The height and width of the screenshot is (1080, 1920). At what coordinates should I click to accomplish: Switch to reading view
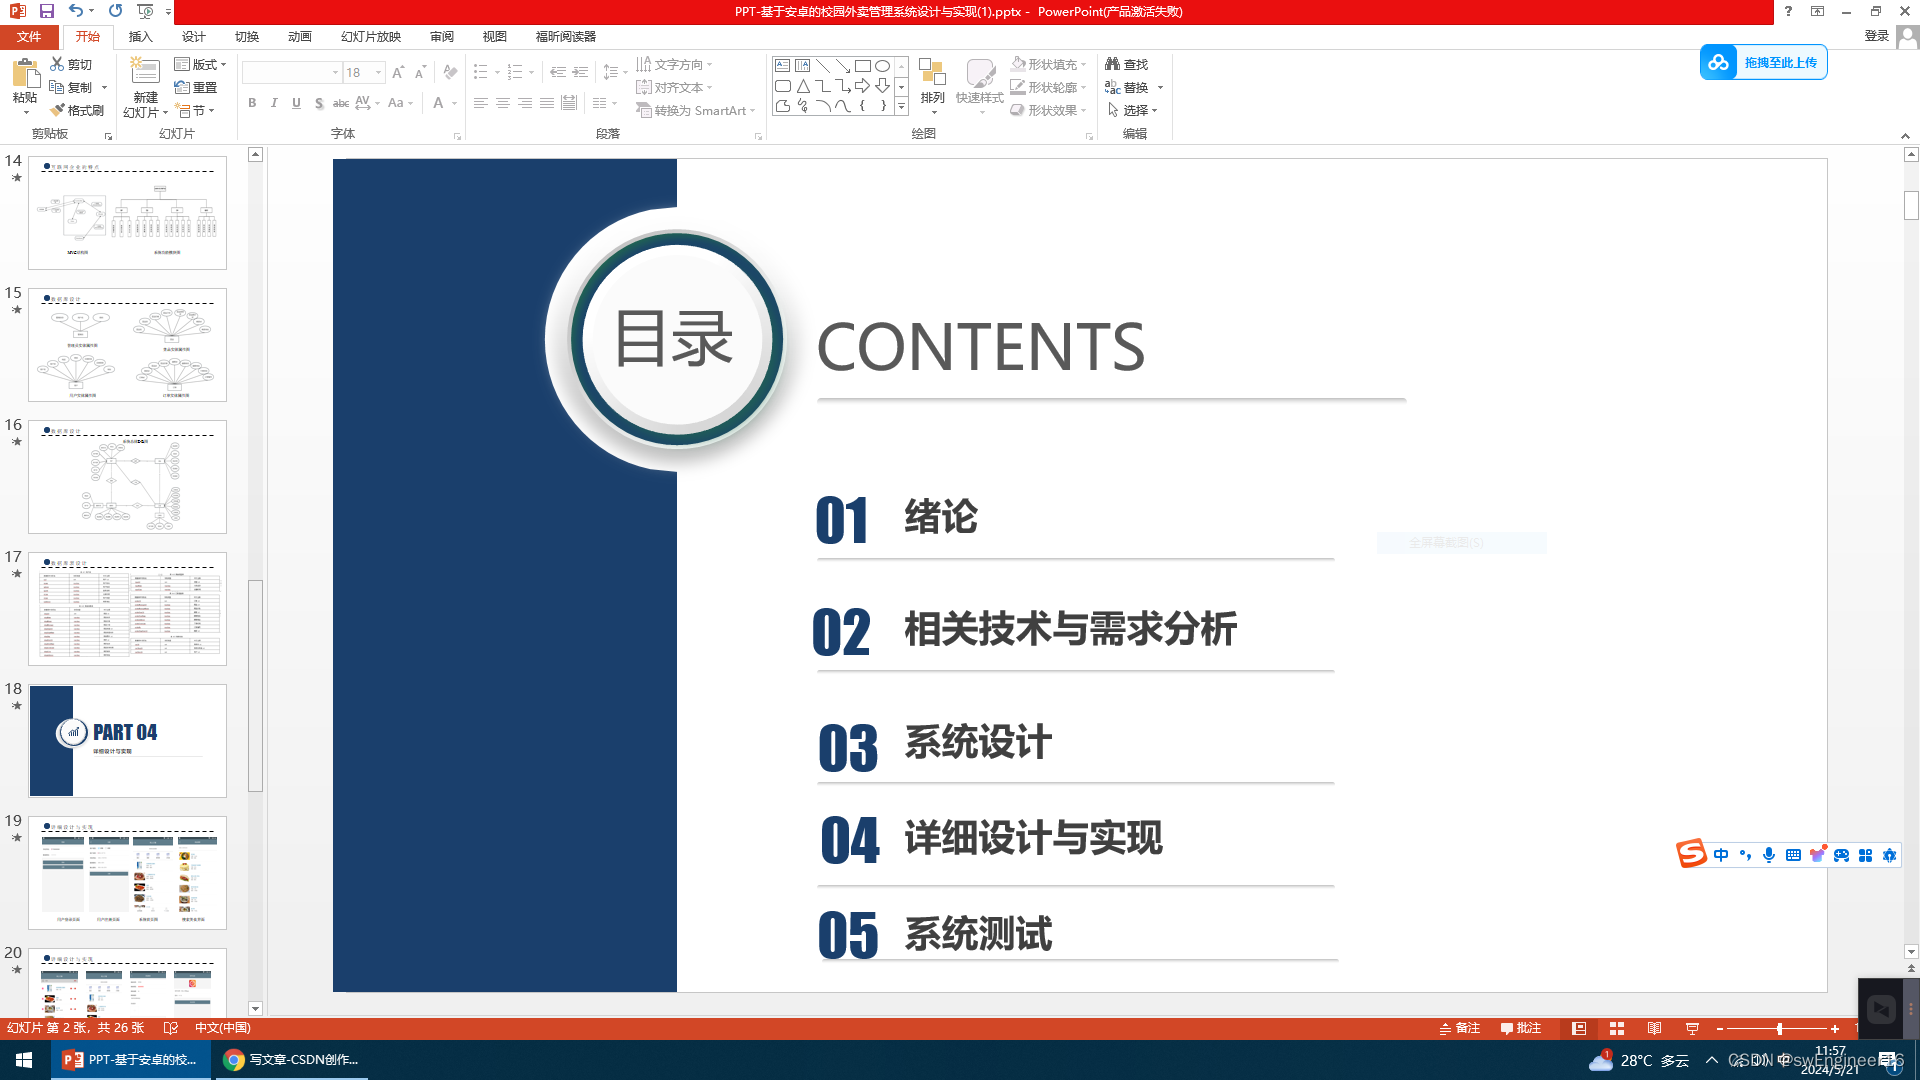point(1654,1028)
